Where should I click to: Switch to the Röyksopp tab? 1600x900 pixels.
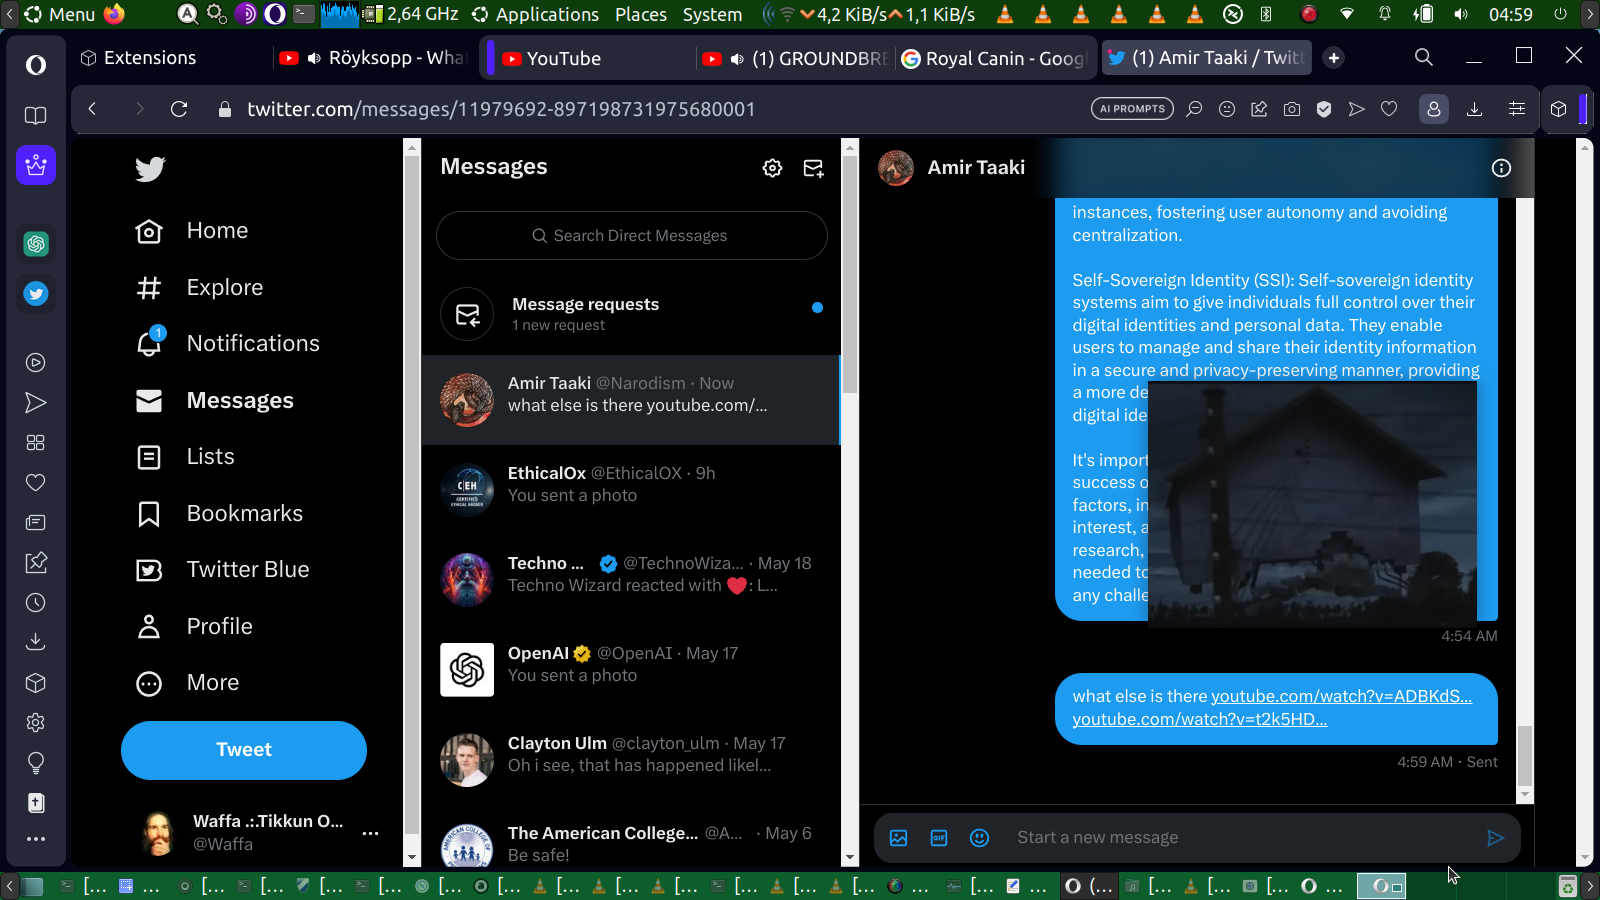click(x=373, y=58)
